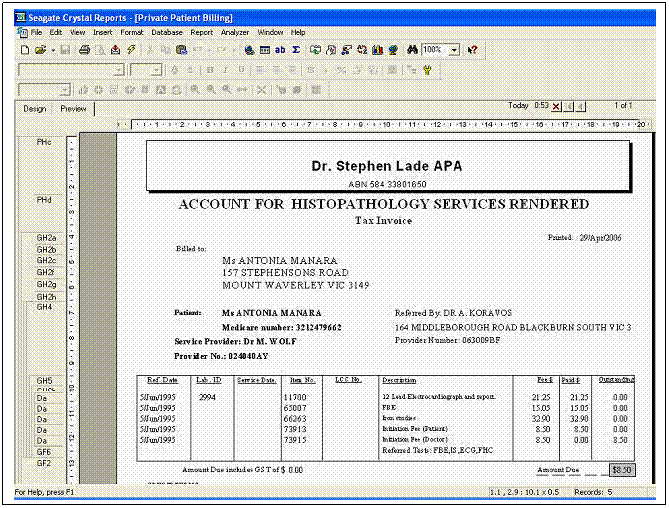Image resolution: width=669 pixels, height=508 pixels.
Task: Open the Edit menu
Action: click(x=55, y=32)
